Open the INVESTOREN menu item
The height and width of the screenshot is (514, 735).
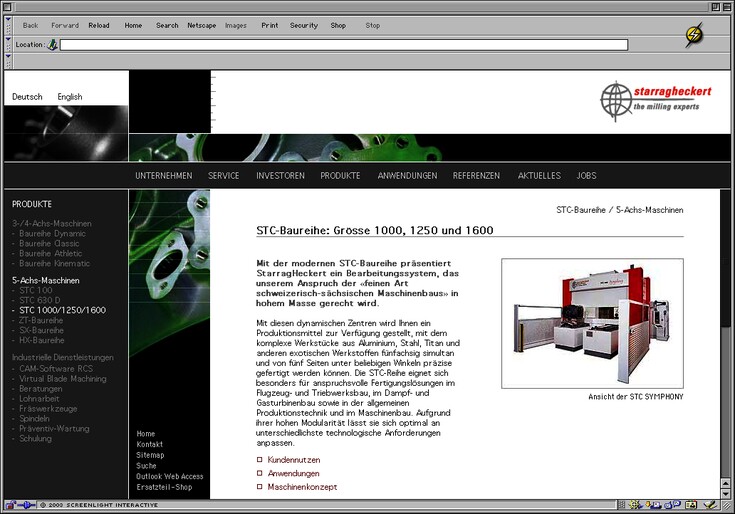pyautogui.click(x=280, y=176)
